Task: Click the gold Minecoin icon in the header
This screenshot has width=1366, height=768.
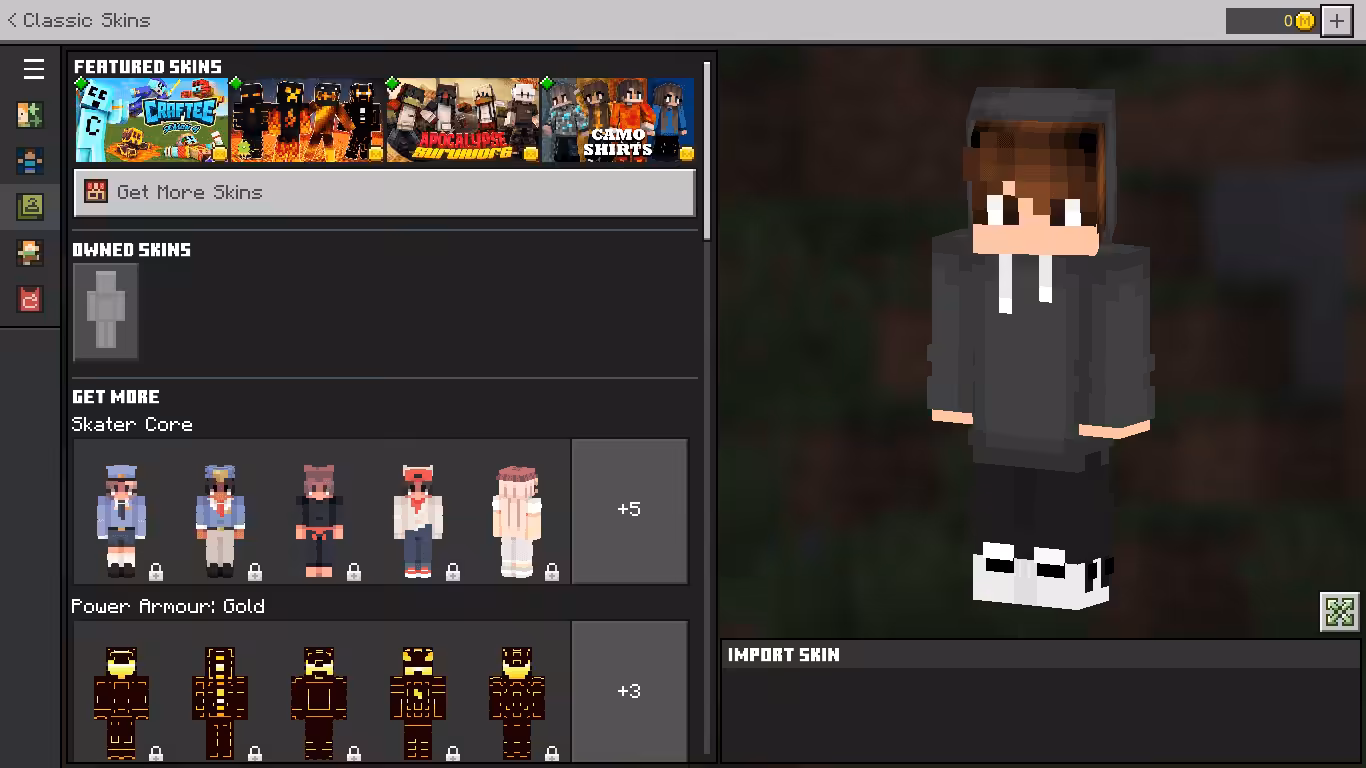Action: pyautogui.click(x=1305, y=21)
